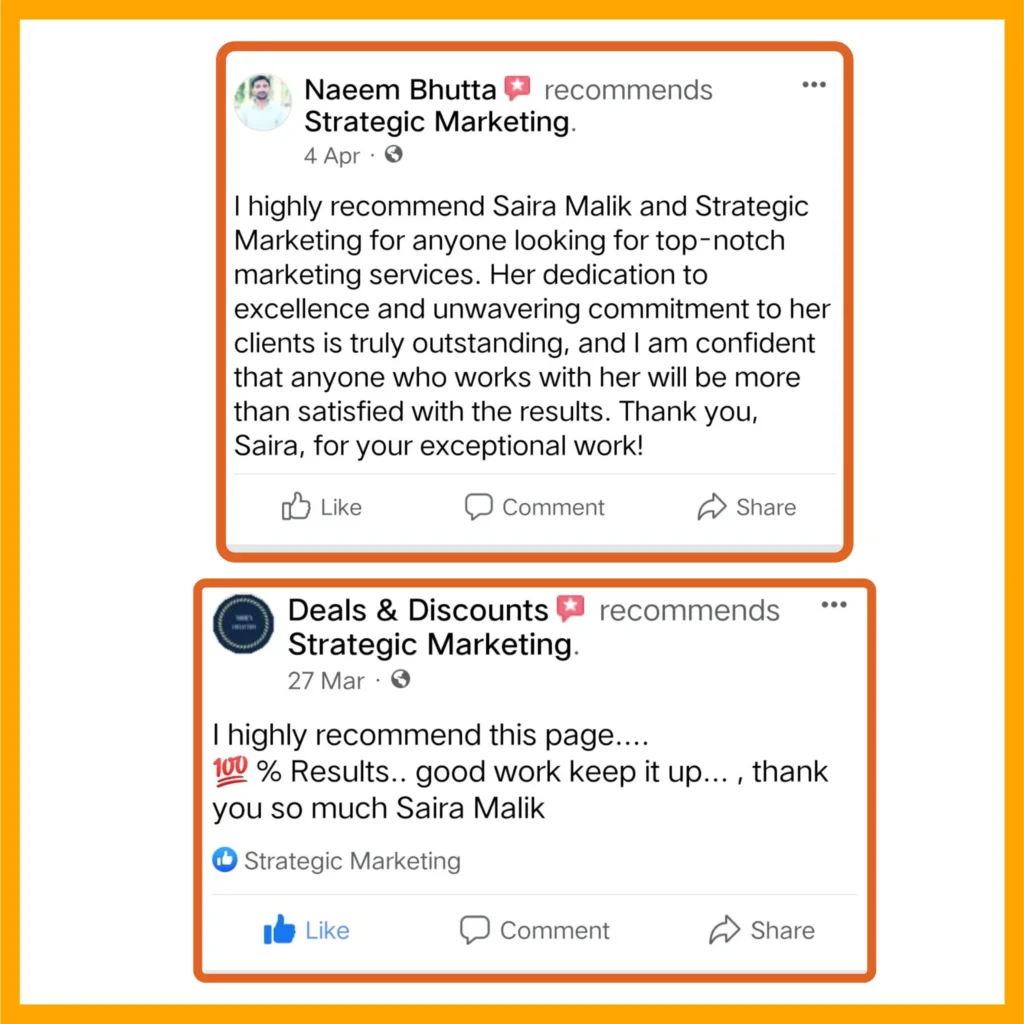
Task: Open the Naeem Bhutta profile name link
Action: [400, 90]
